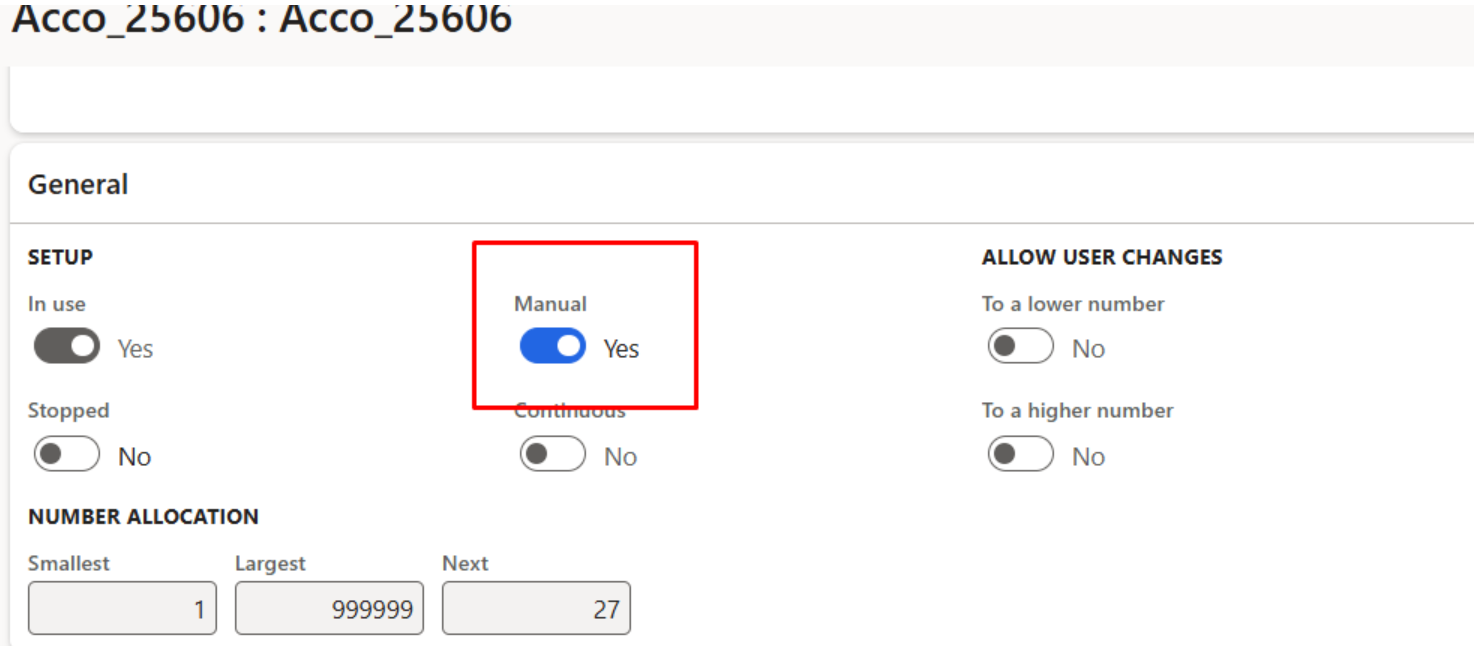Image resolution: width=1479 pixels, height=646 pixels.
Task: Toggle the In use switch
Action: [67, 347]
